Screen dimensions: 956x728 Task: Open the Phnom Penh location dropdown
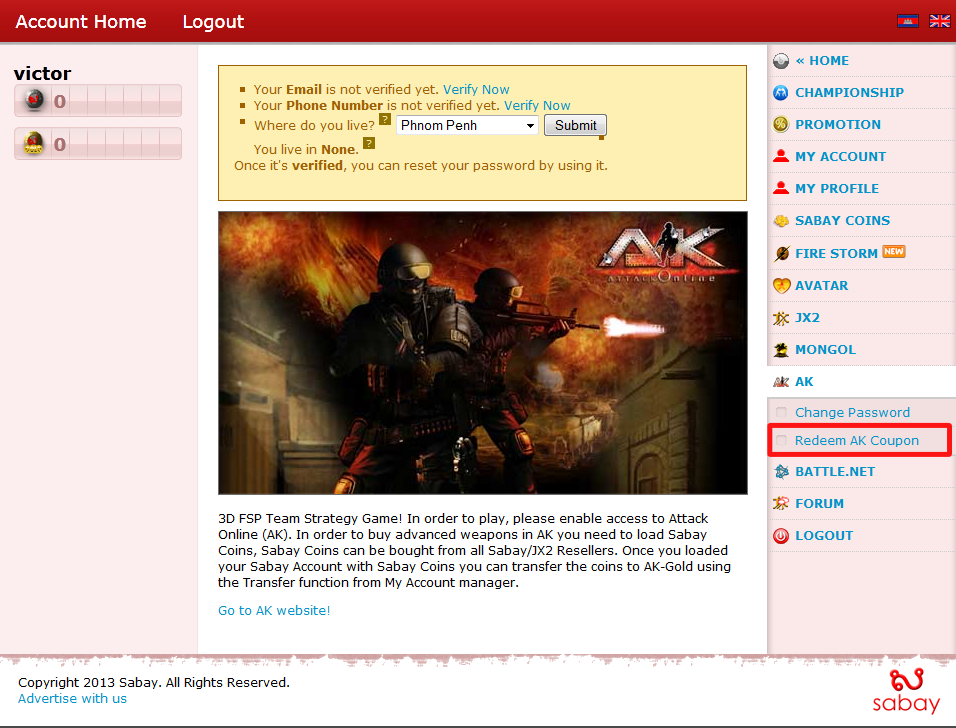467,126
